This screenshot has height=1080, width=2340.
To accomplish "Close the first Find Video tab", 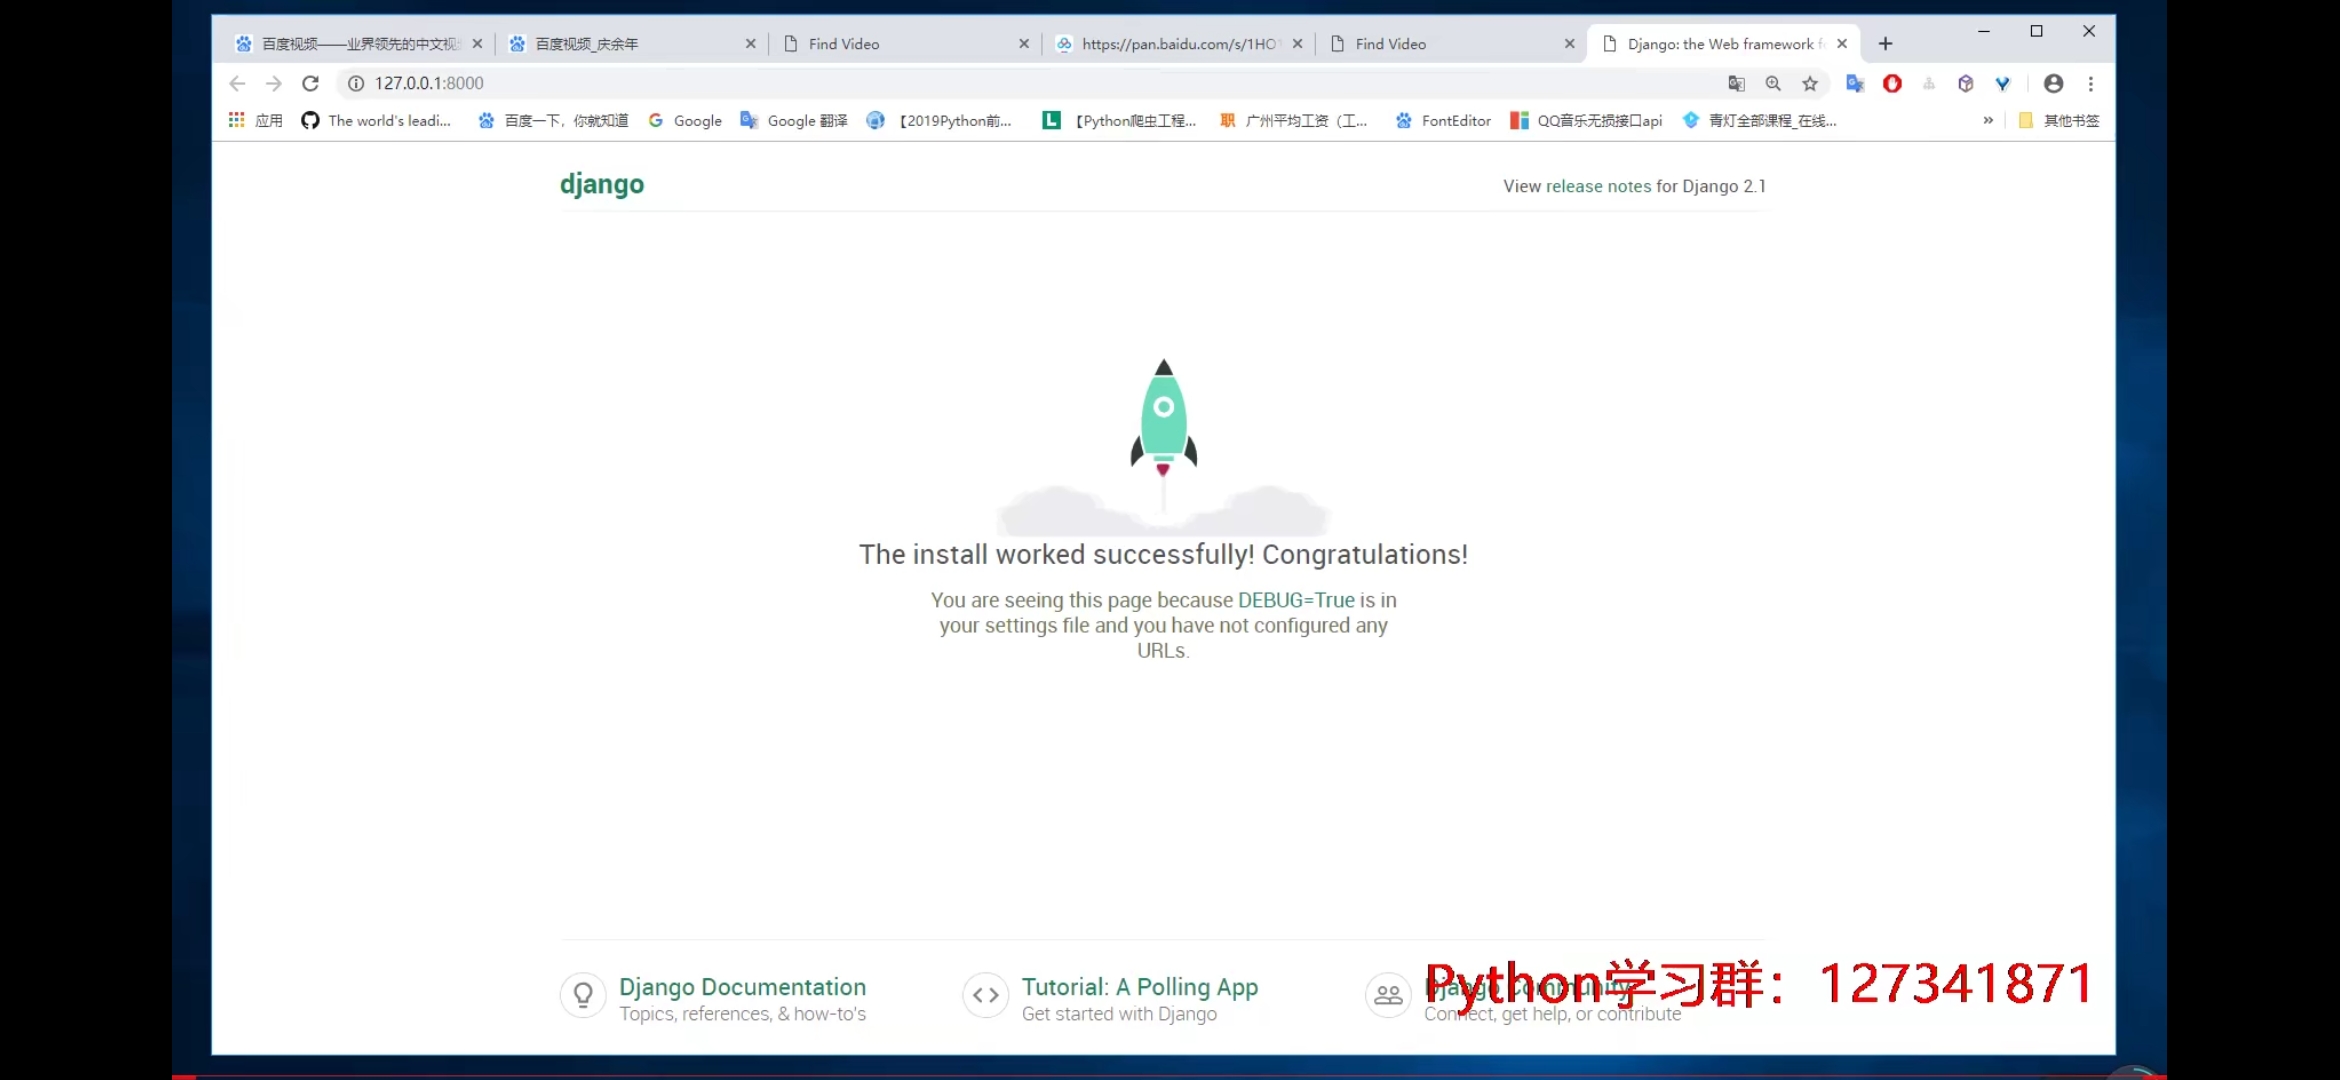I will click(x=1024, y=44).
